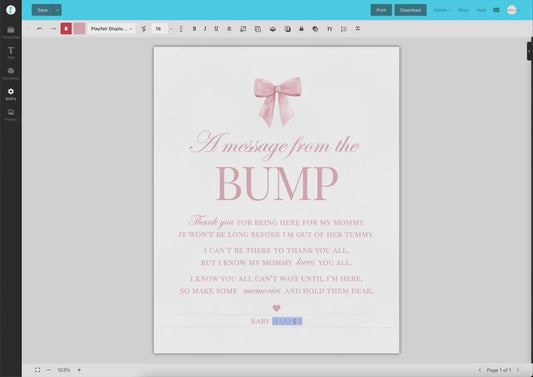
Task: Open the Photos sidebar panel
Action: click(11, 115)
